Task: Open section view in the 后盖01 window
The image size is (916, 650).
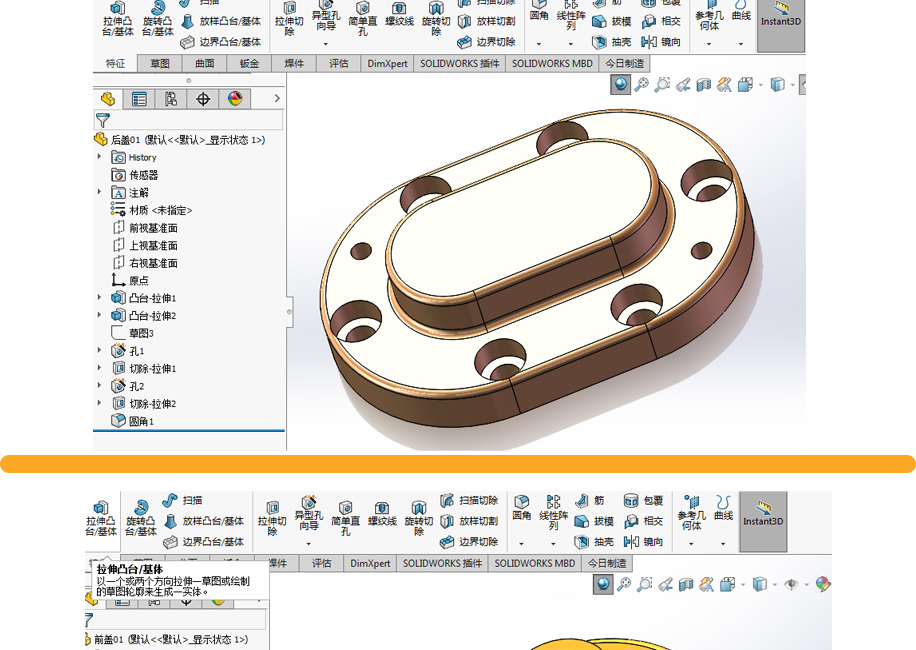Action: pyautogui.click(x=703, y=85)
